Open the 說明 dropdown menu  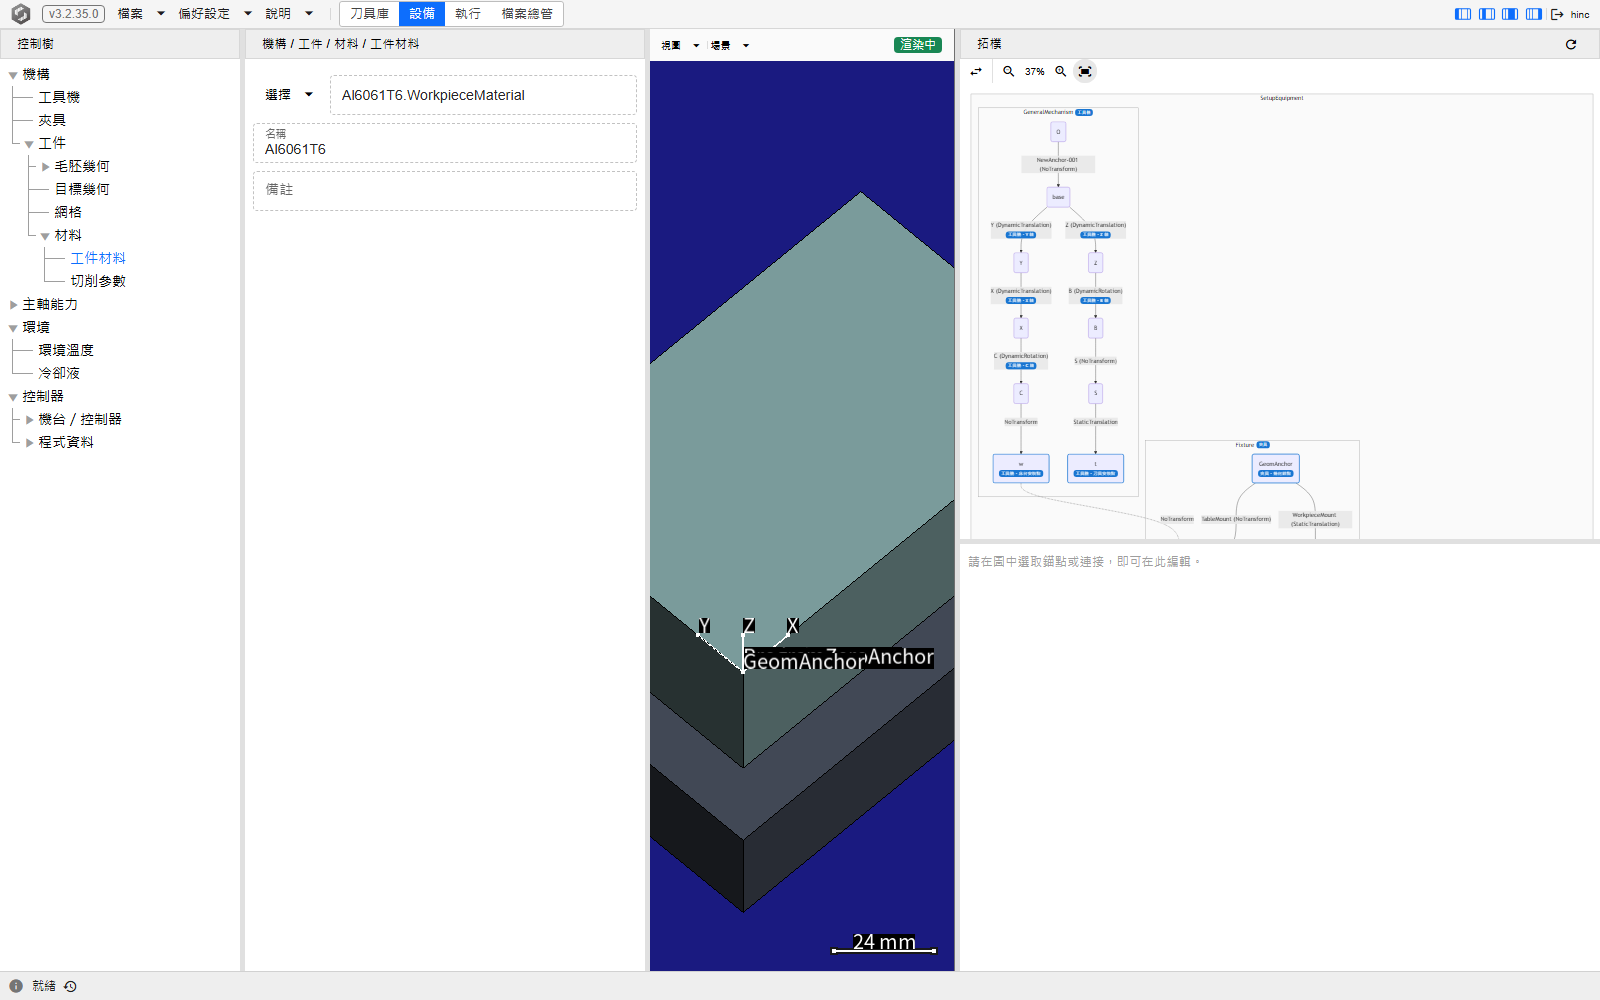pyautogui.click(x=289, y=14)
